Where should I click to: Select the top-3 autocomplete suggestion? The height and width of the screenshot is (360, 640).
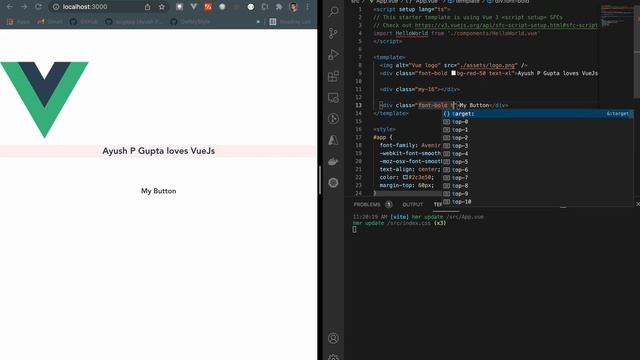pyautogui.click(x=538, y=146)
